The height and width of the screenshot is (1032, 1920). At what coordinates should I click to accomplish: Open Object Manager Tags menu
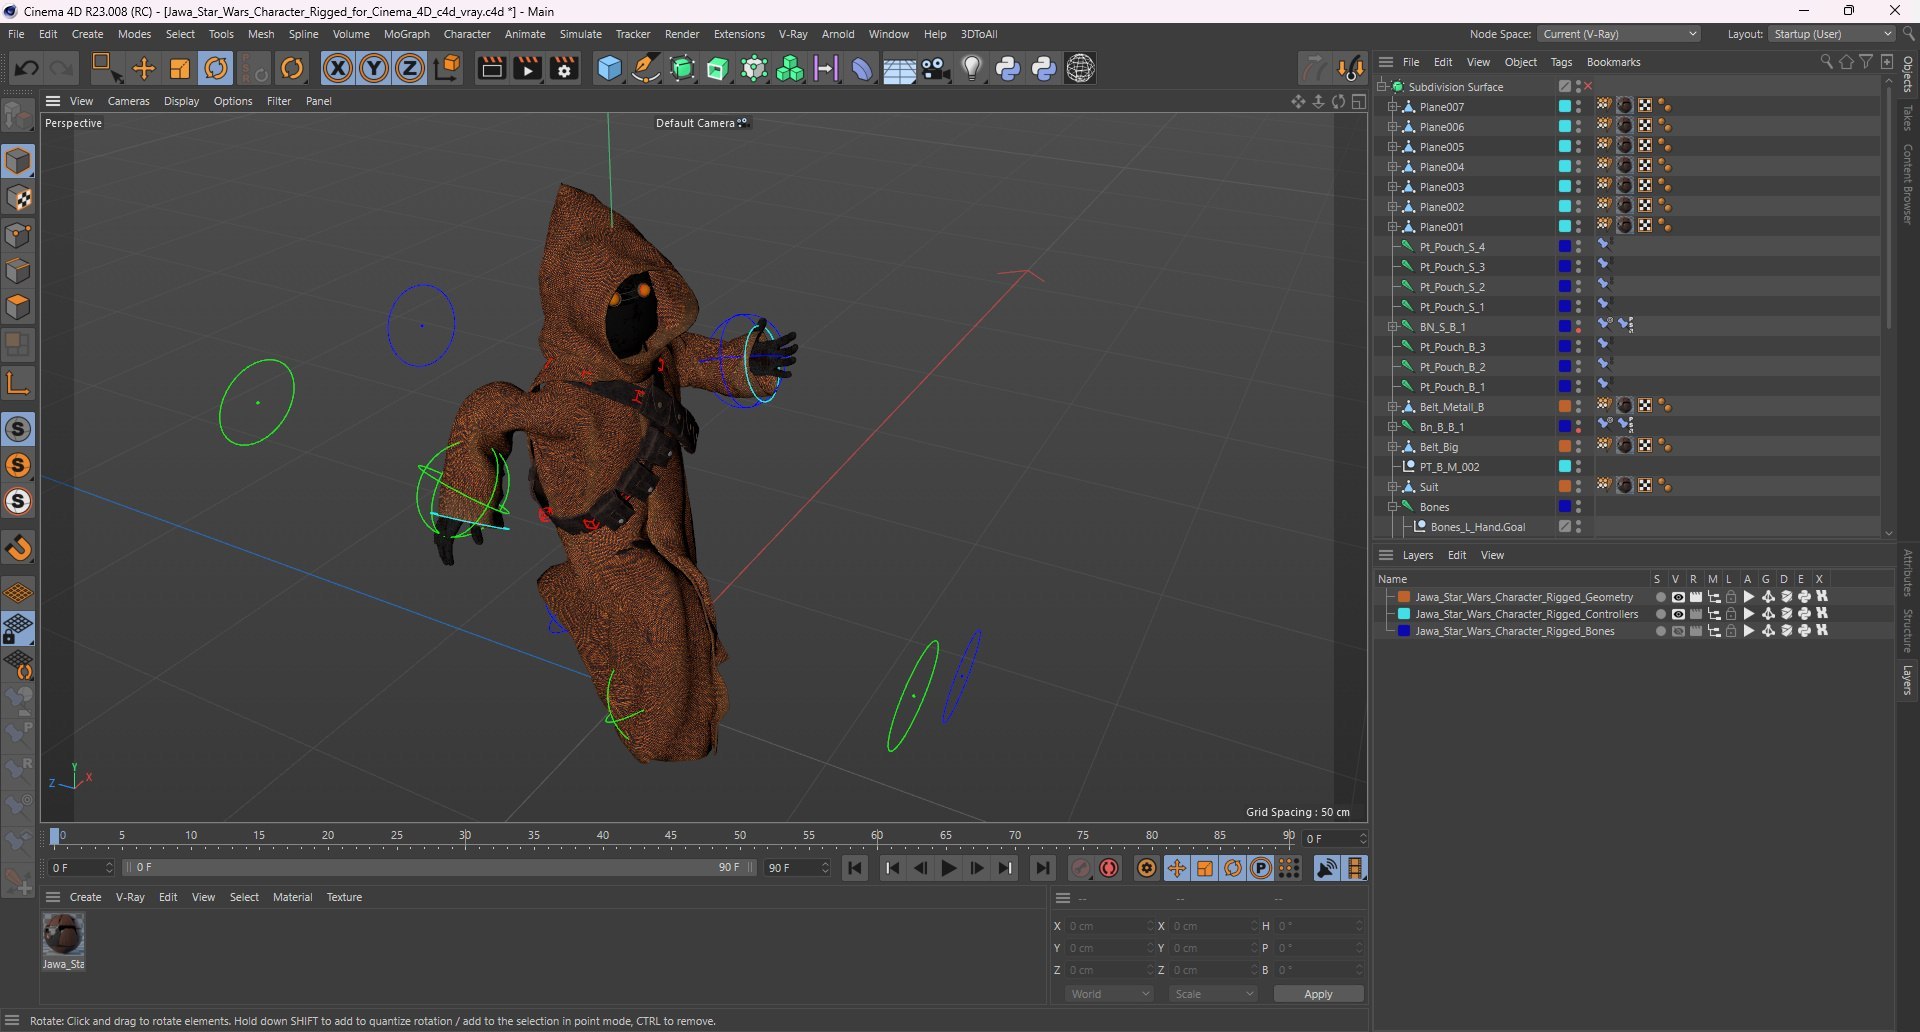tap(1561, 62)
